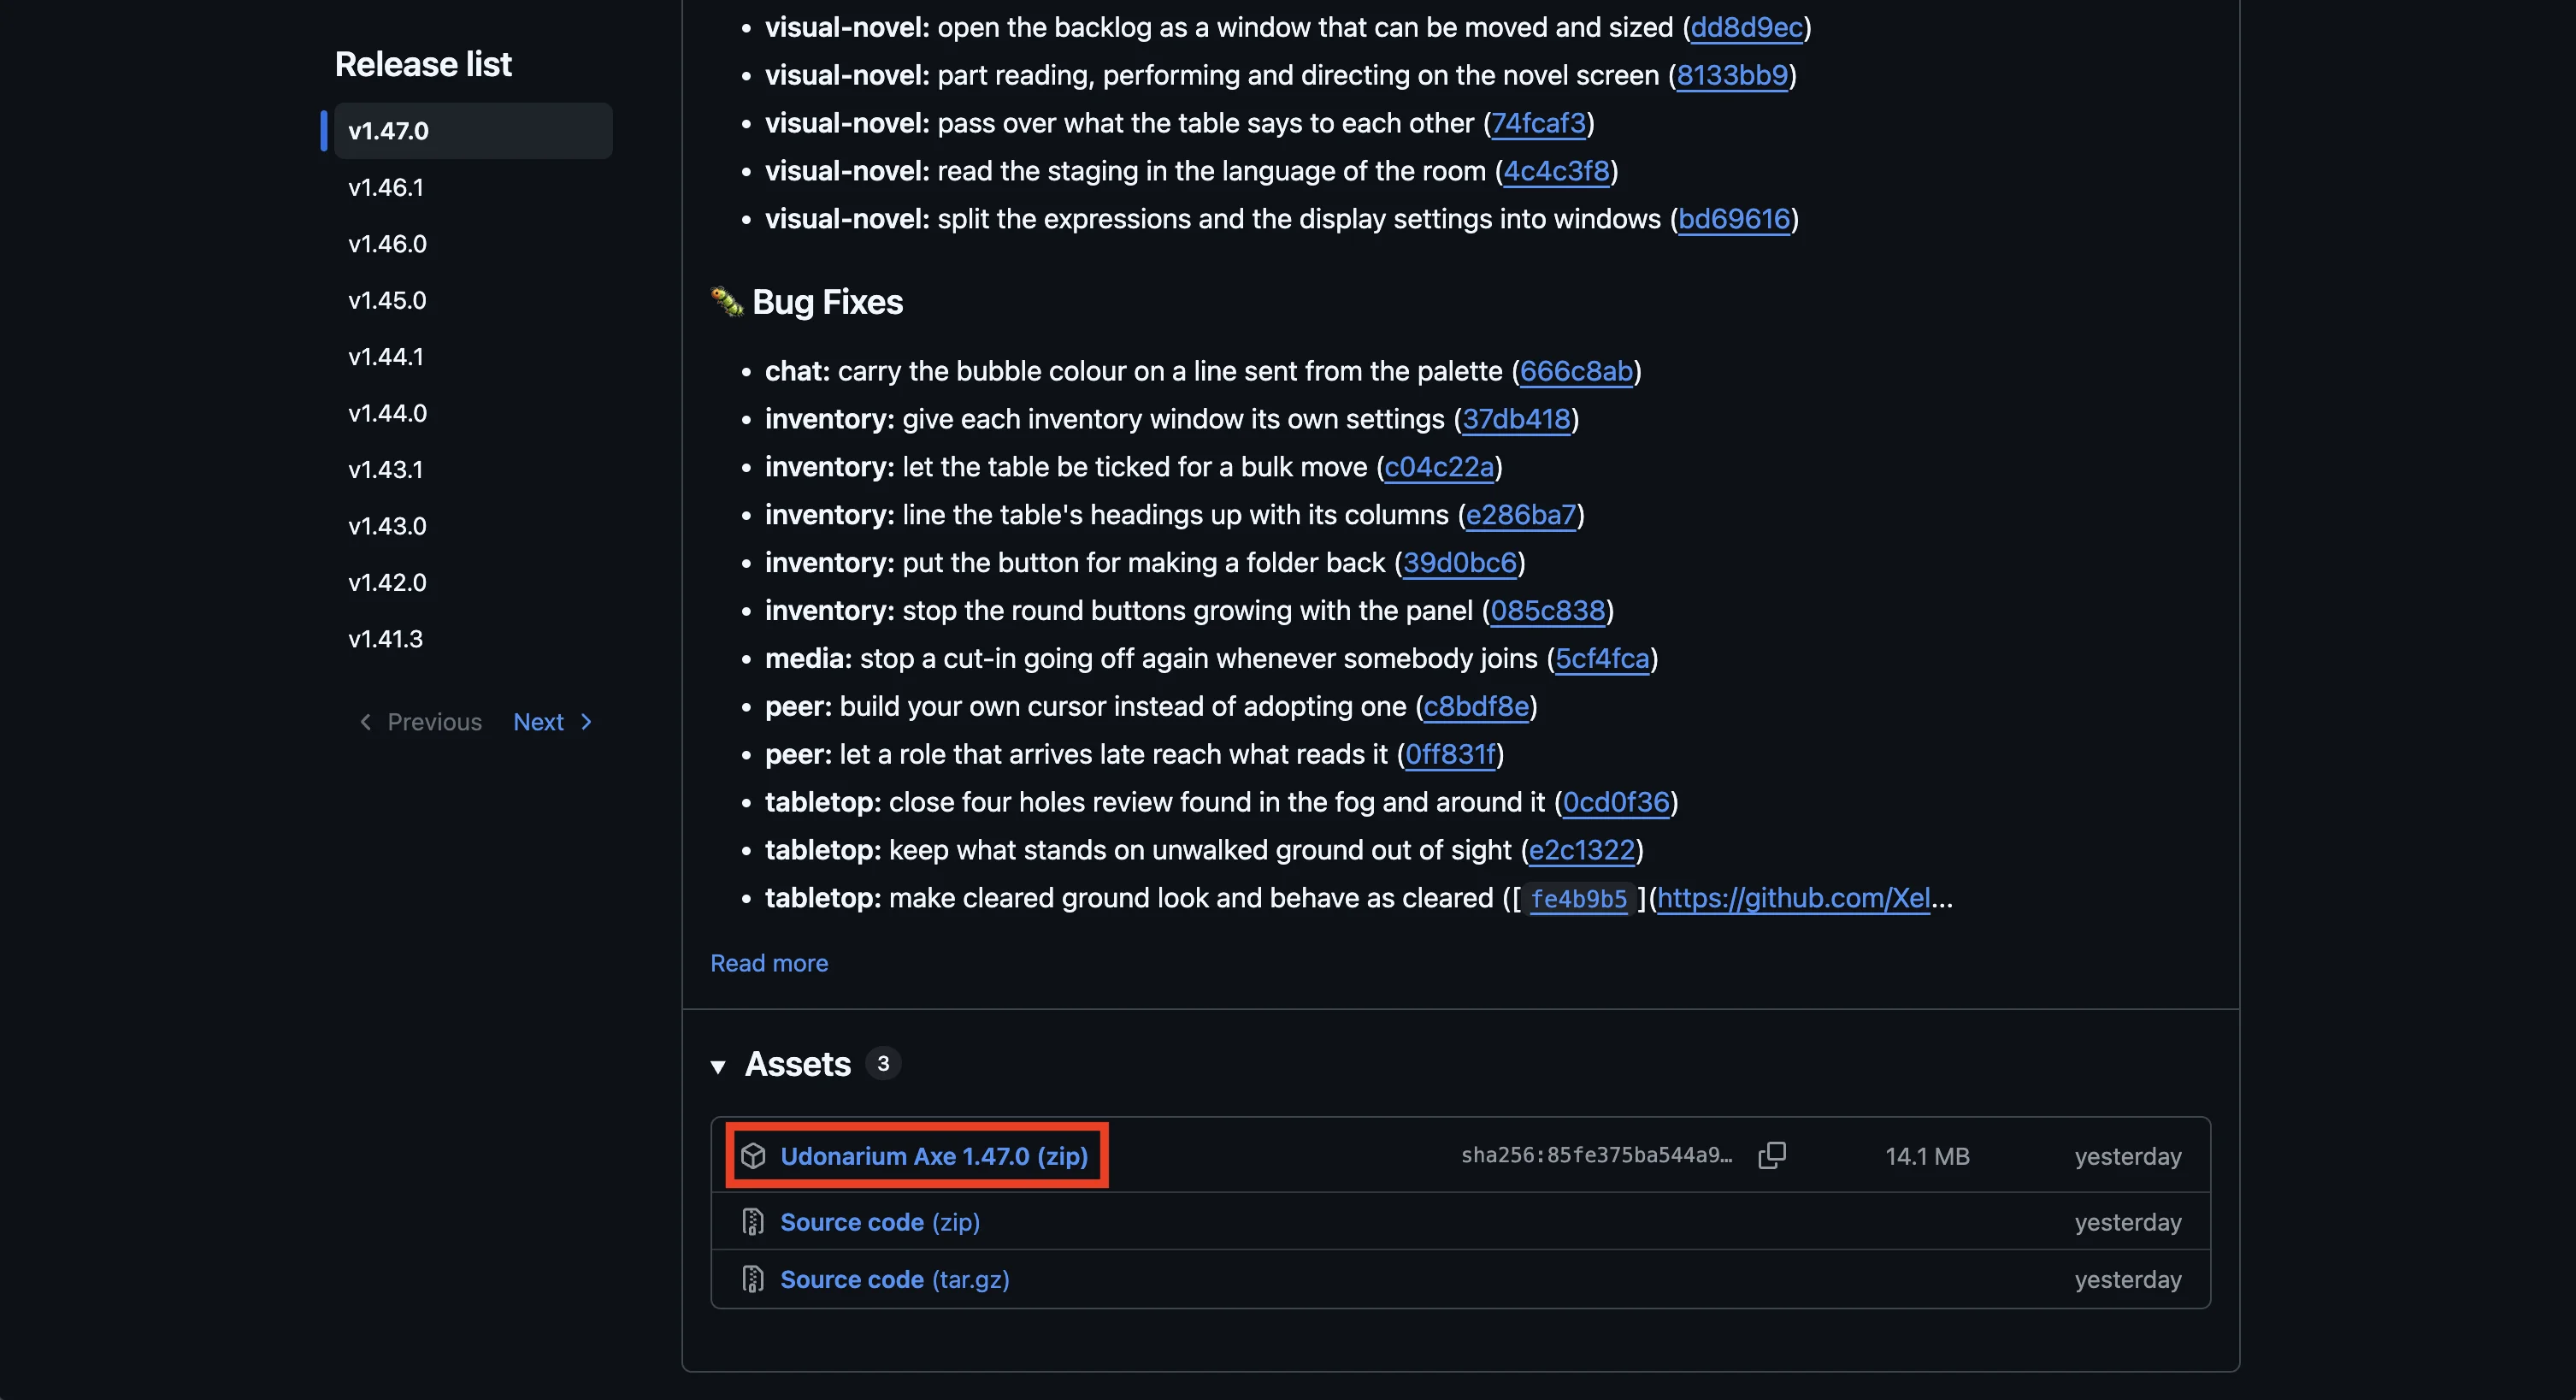Click the Assets count badge showing 3
Viewport: 2576px width, 1400px height.
[x=883, y=1064]
